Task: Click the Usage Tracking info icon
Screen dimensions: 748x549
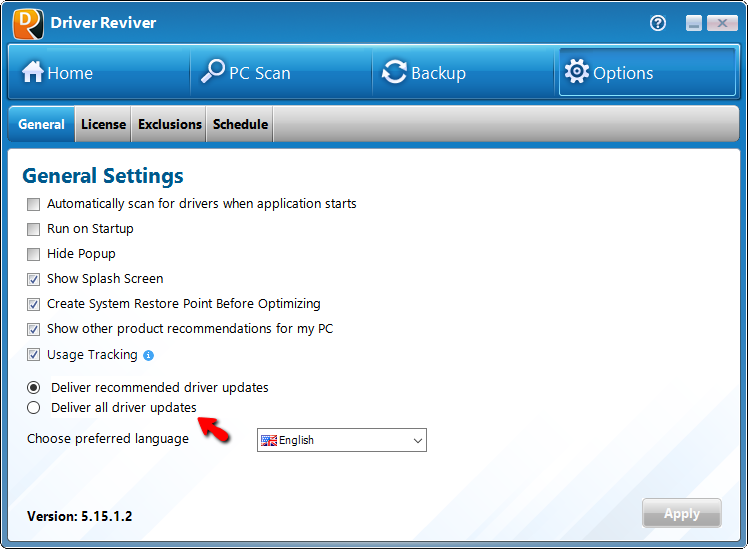Action: [148, 355]
